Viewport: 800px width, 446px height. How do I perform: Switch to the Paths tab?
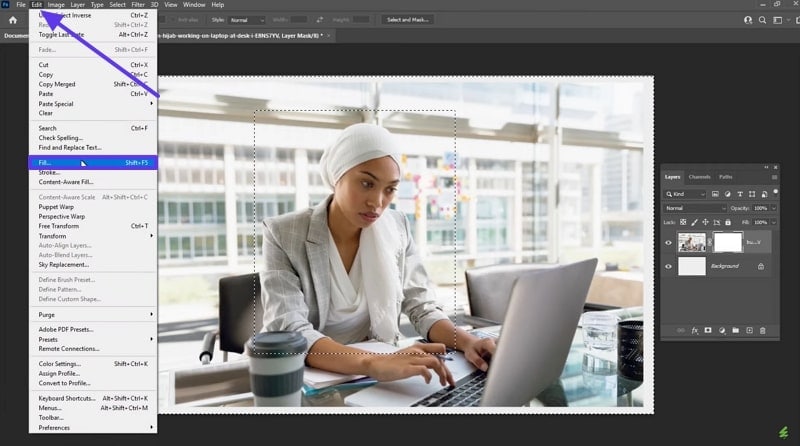tap(726, 177)
